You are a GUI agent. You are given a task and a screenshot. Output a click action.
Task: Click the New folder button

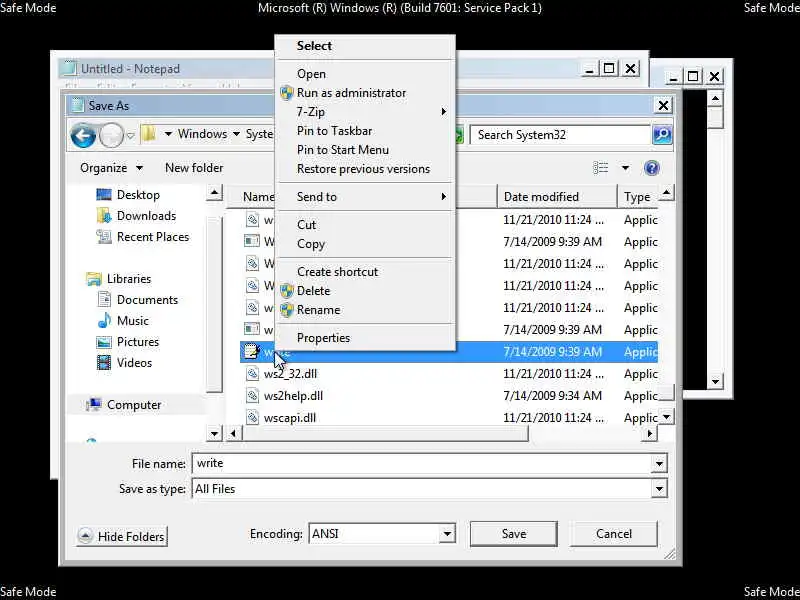[x=194, y=168]
